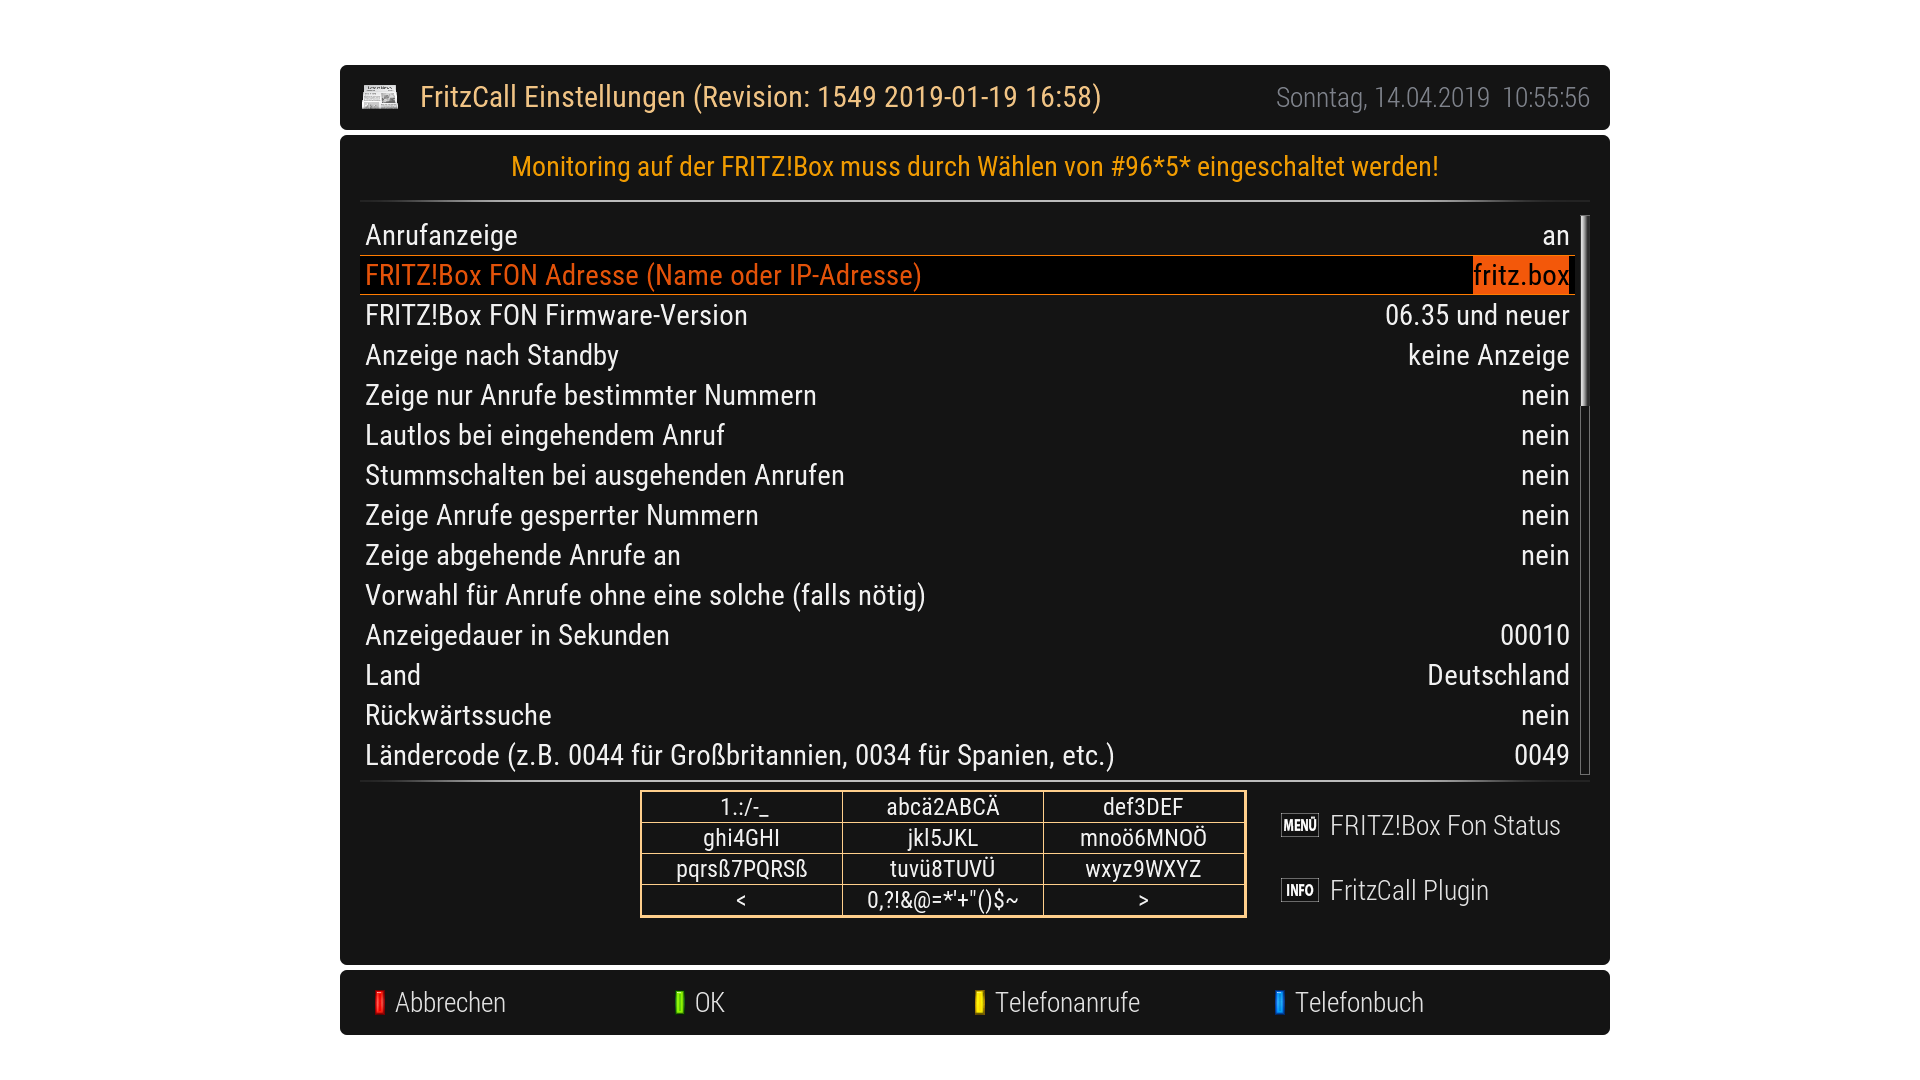Viewport: 1920px width, 1080px height.
Task: Click the INFO key icon
Action: click(1299, 890)
